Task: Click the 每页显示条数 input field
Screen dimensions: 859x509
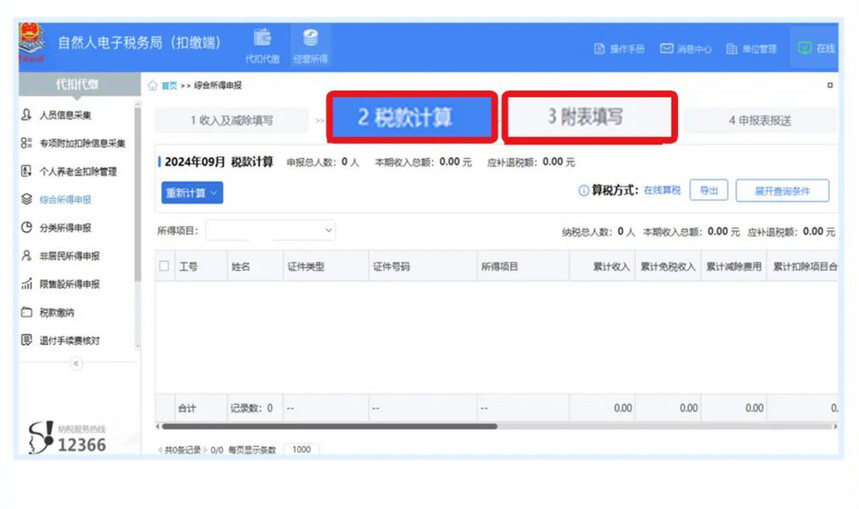Action: tap(302, 449)
